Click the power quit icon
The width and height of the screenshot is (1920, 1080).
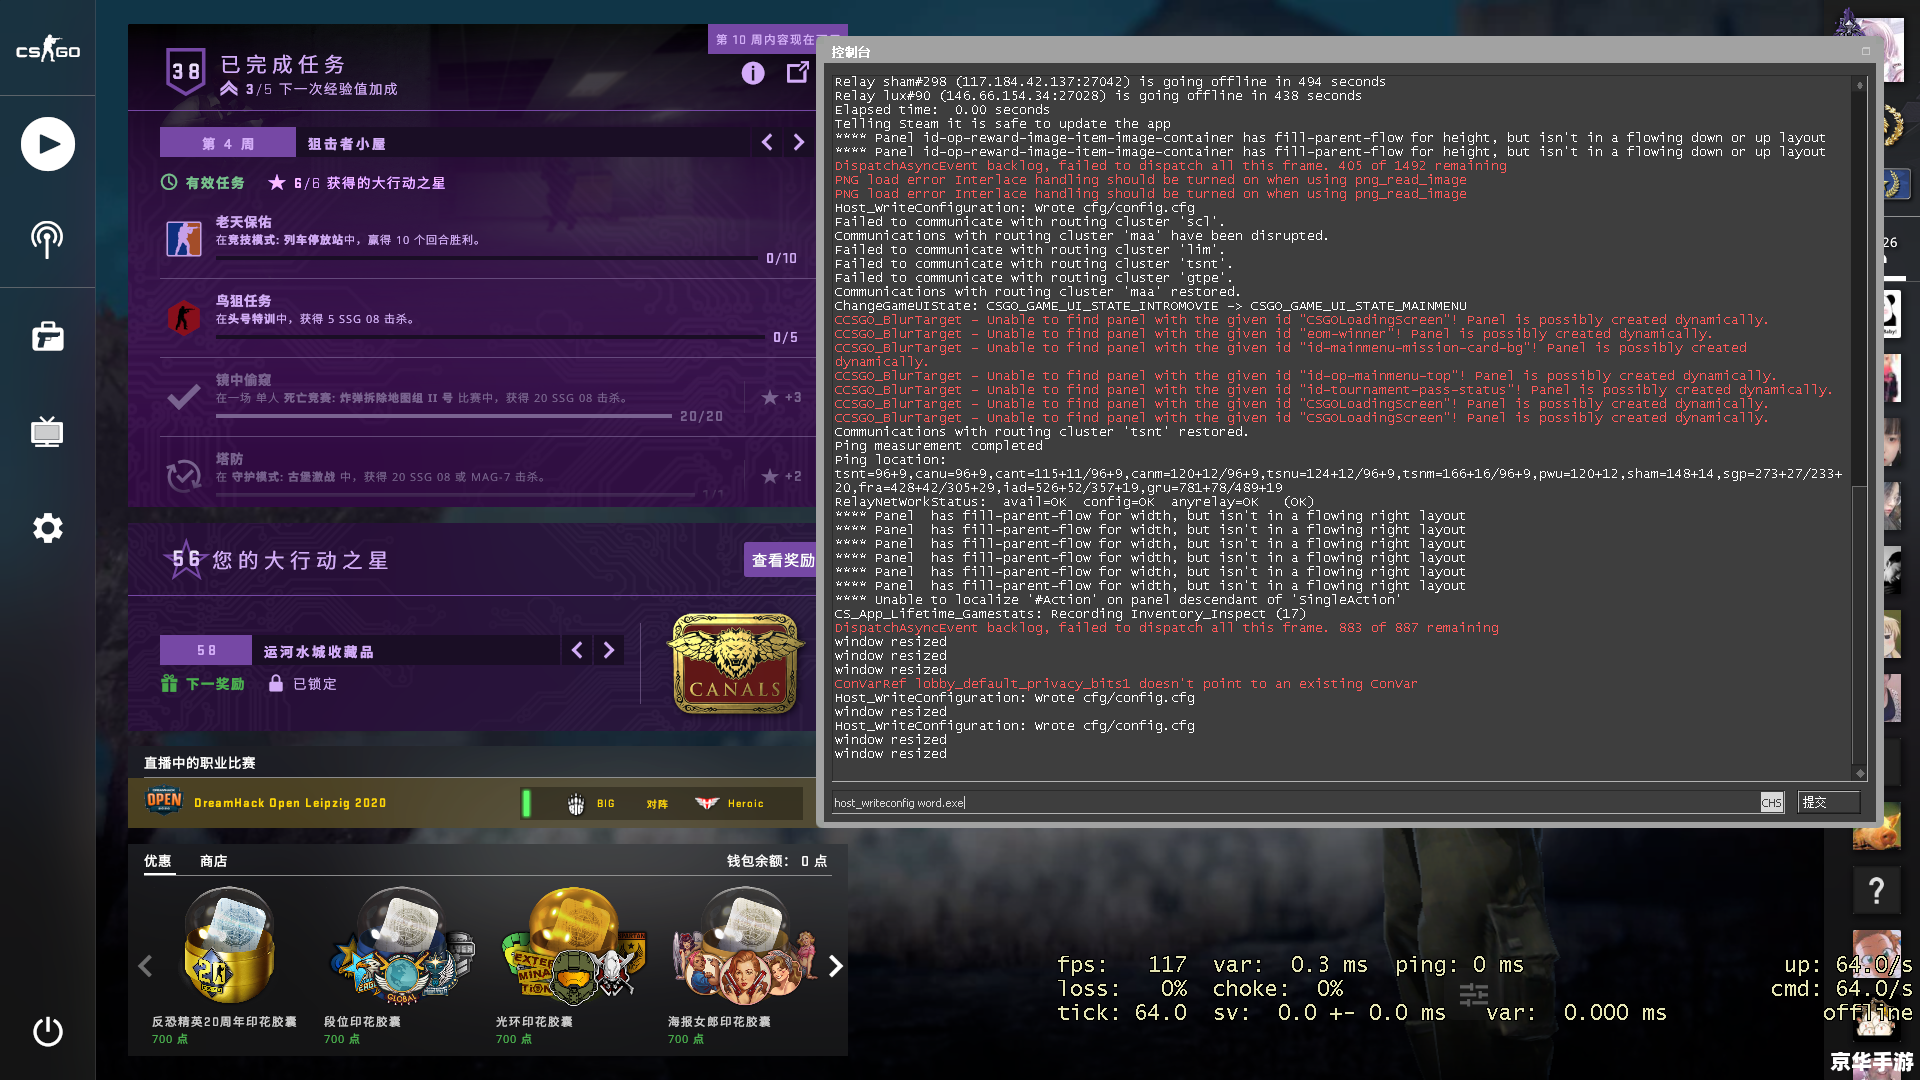(x=47, y=1031)
